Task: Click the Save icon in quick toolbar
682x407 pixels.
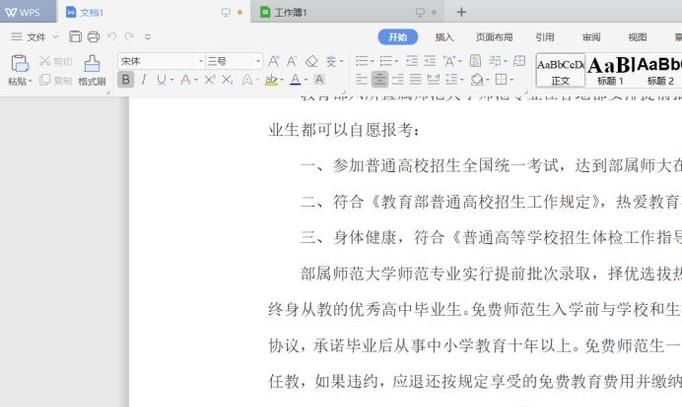Action: click(x=75, y=37)
